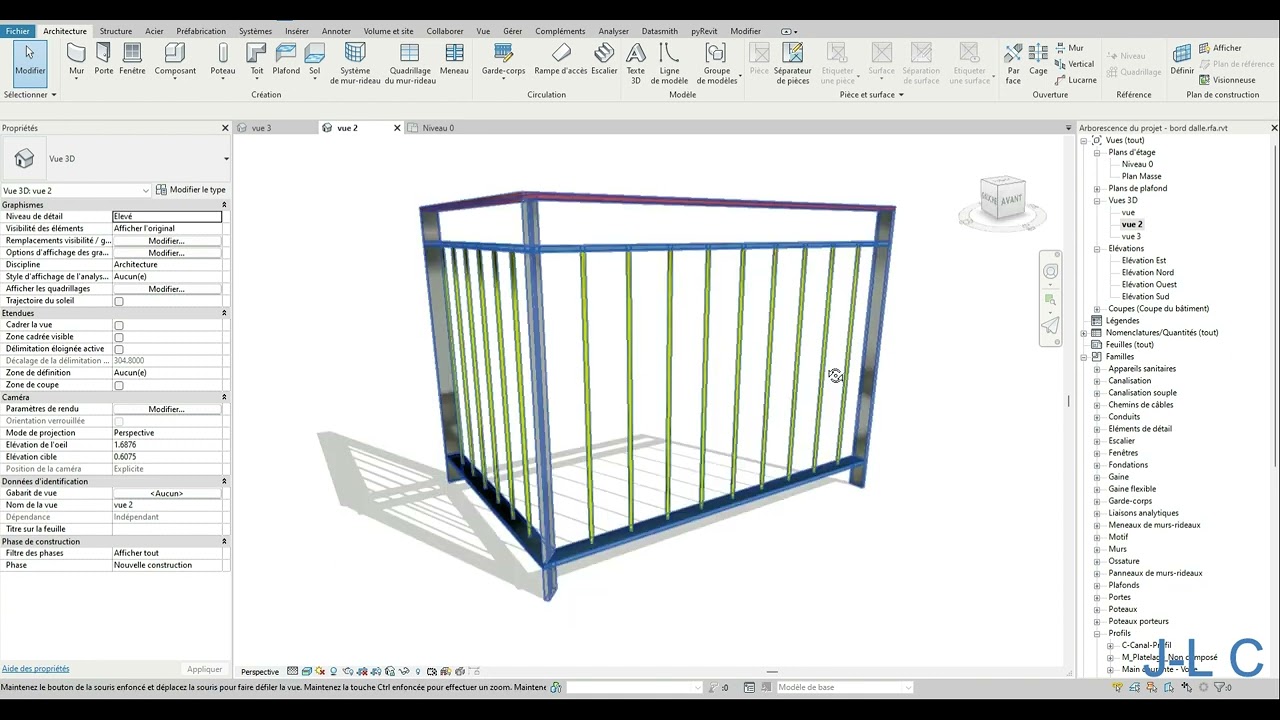The image size is (1280, 720).
Task: Click Modifier for Paramètres de rendu
Action: (166, 409)
